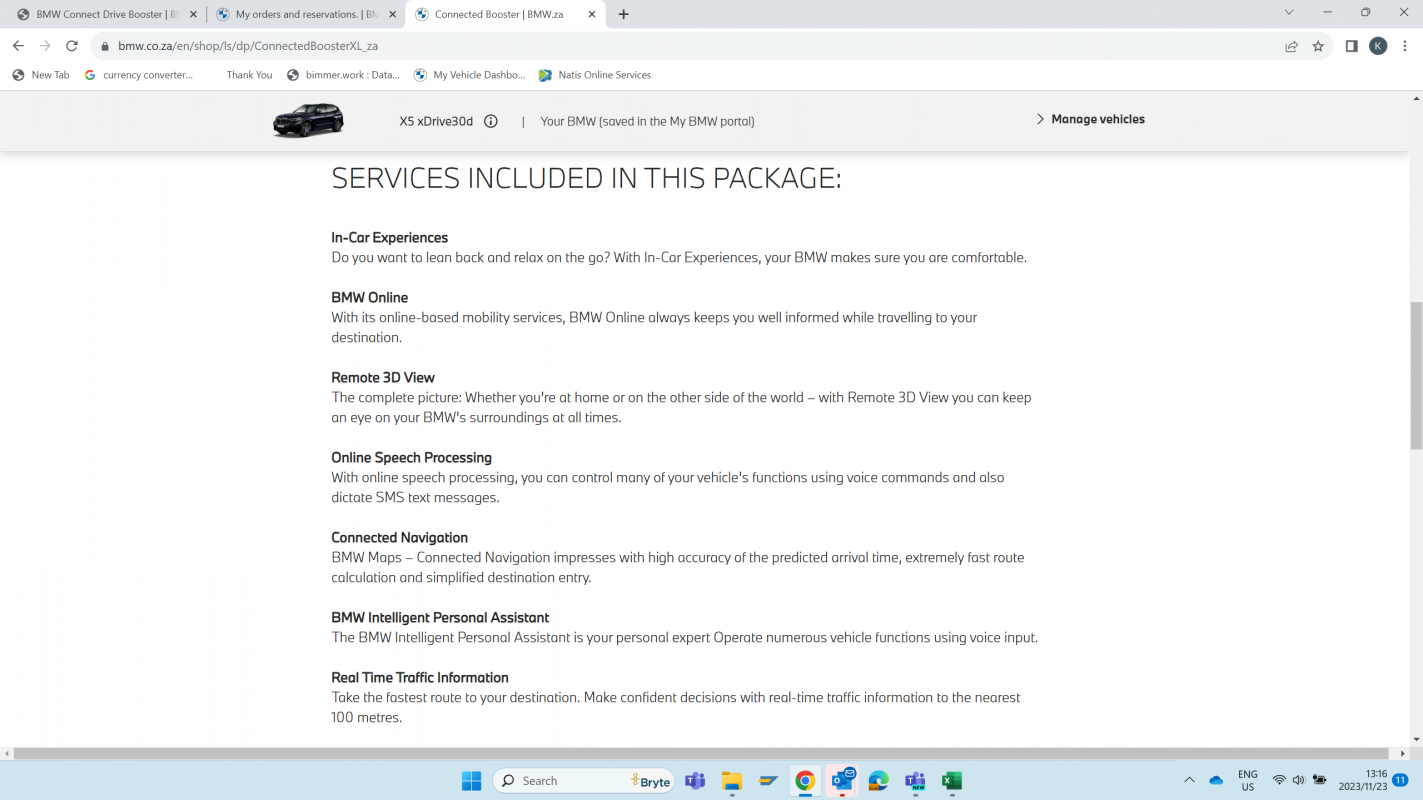This screenshot has height=800, width=1423.
Task: Open the tab search dropdown arrow
Action: point(1289,13)
